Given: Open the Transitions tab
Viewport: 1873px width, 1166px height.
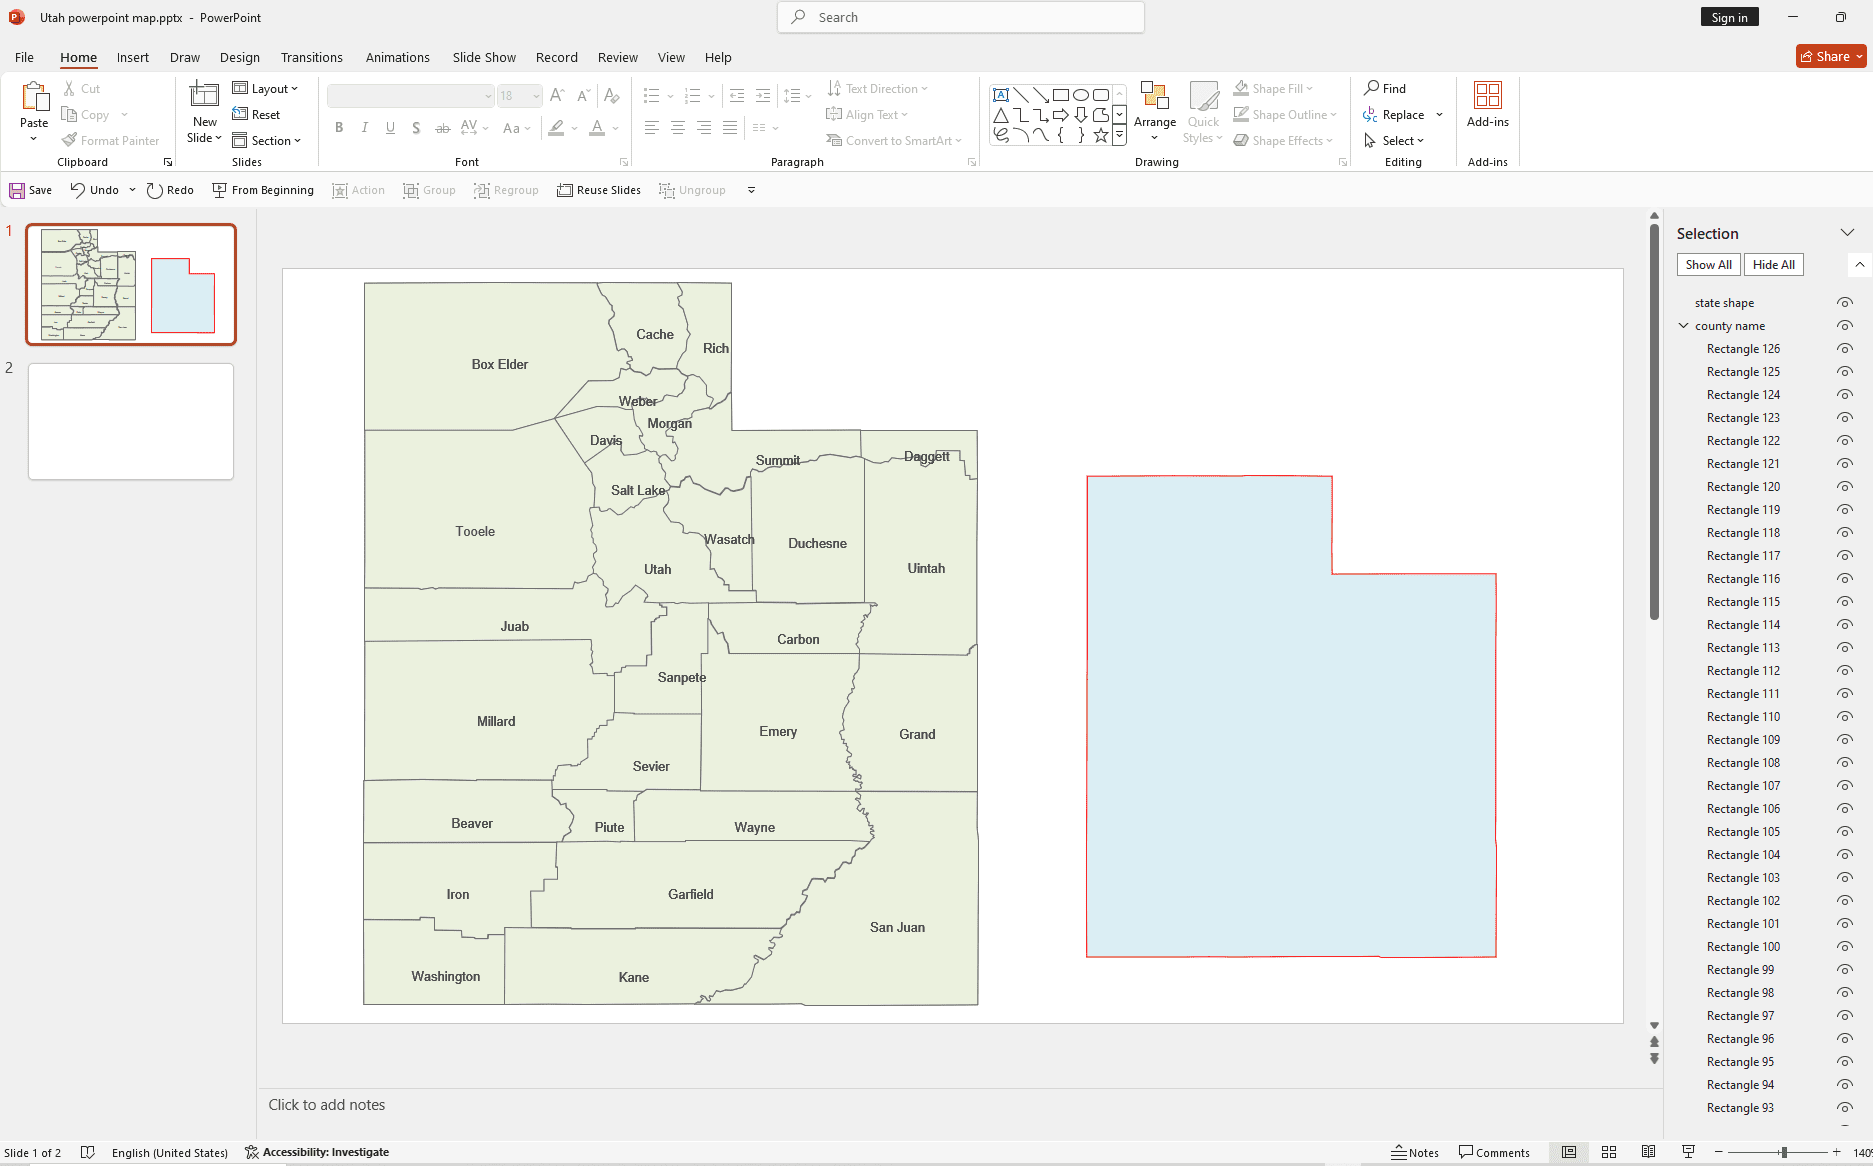Looking at the screenshot, I should [x=312, y=57].
